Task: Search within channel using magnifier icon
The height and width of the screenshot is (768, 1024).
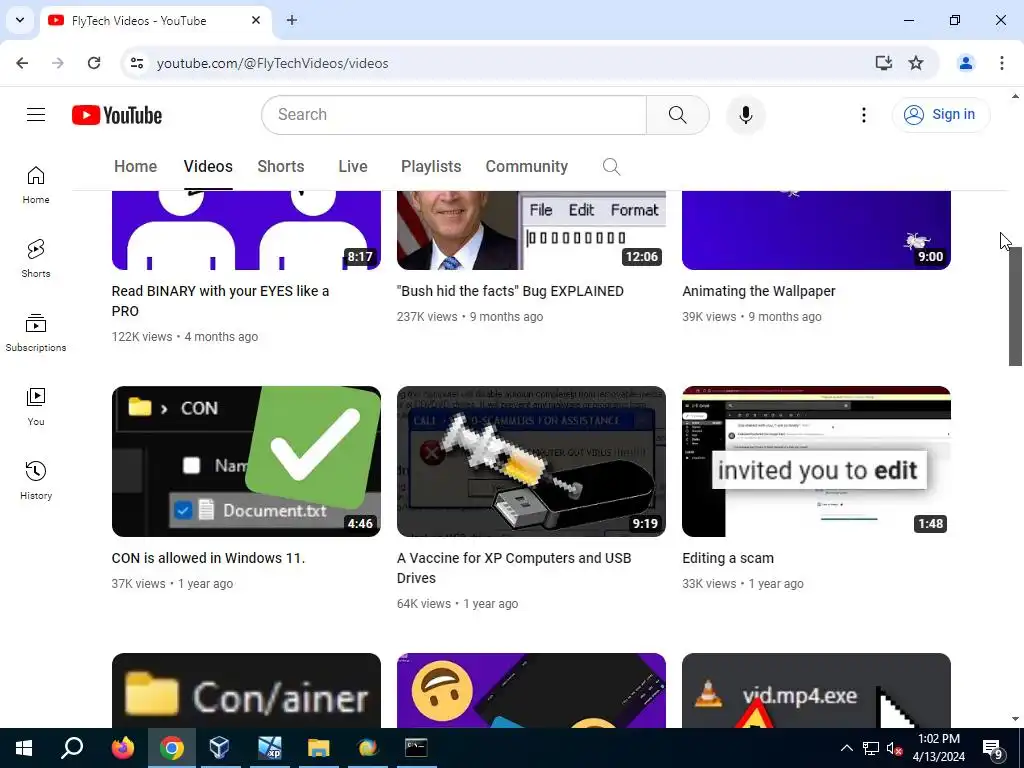Action: [611, 167]
